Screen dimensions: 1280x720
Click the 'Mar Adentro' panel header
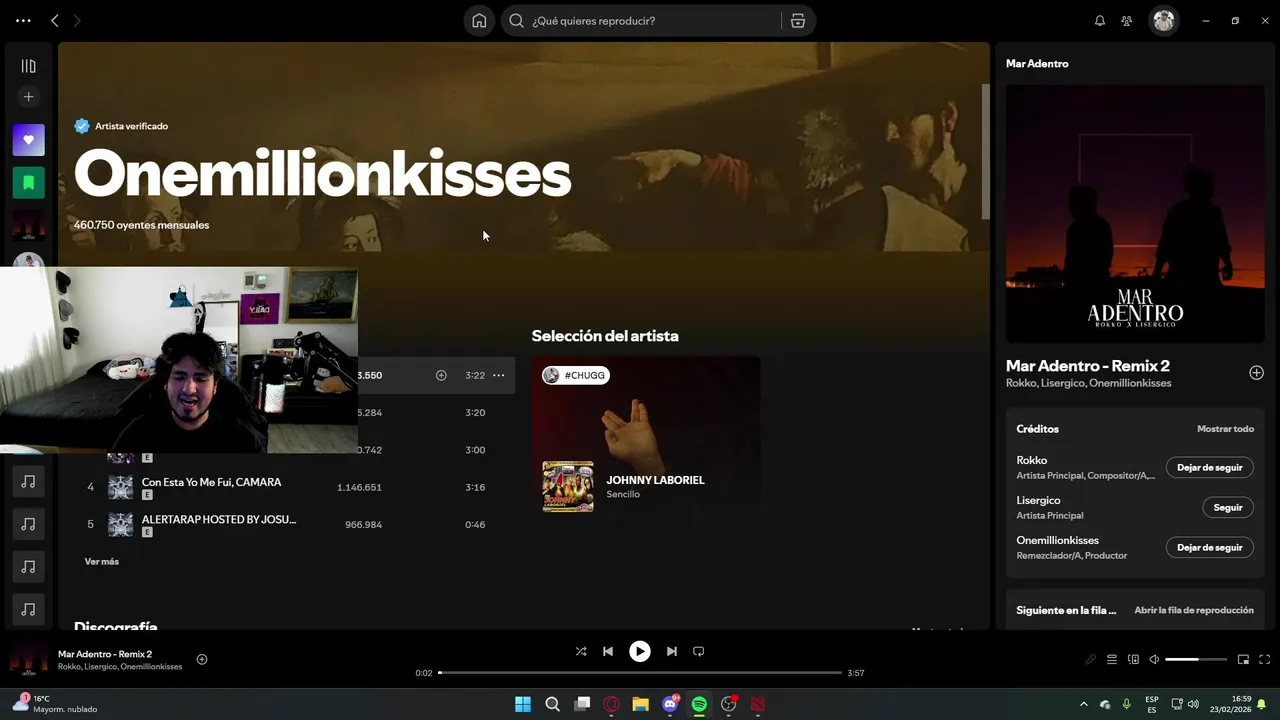(1037, 63)
